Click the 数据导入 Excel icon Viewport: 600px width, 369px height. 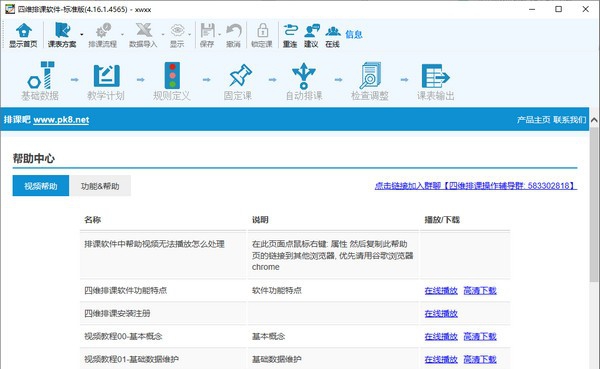pyautogui.click(x=143, y=31)
